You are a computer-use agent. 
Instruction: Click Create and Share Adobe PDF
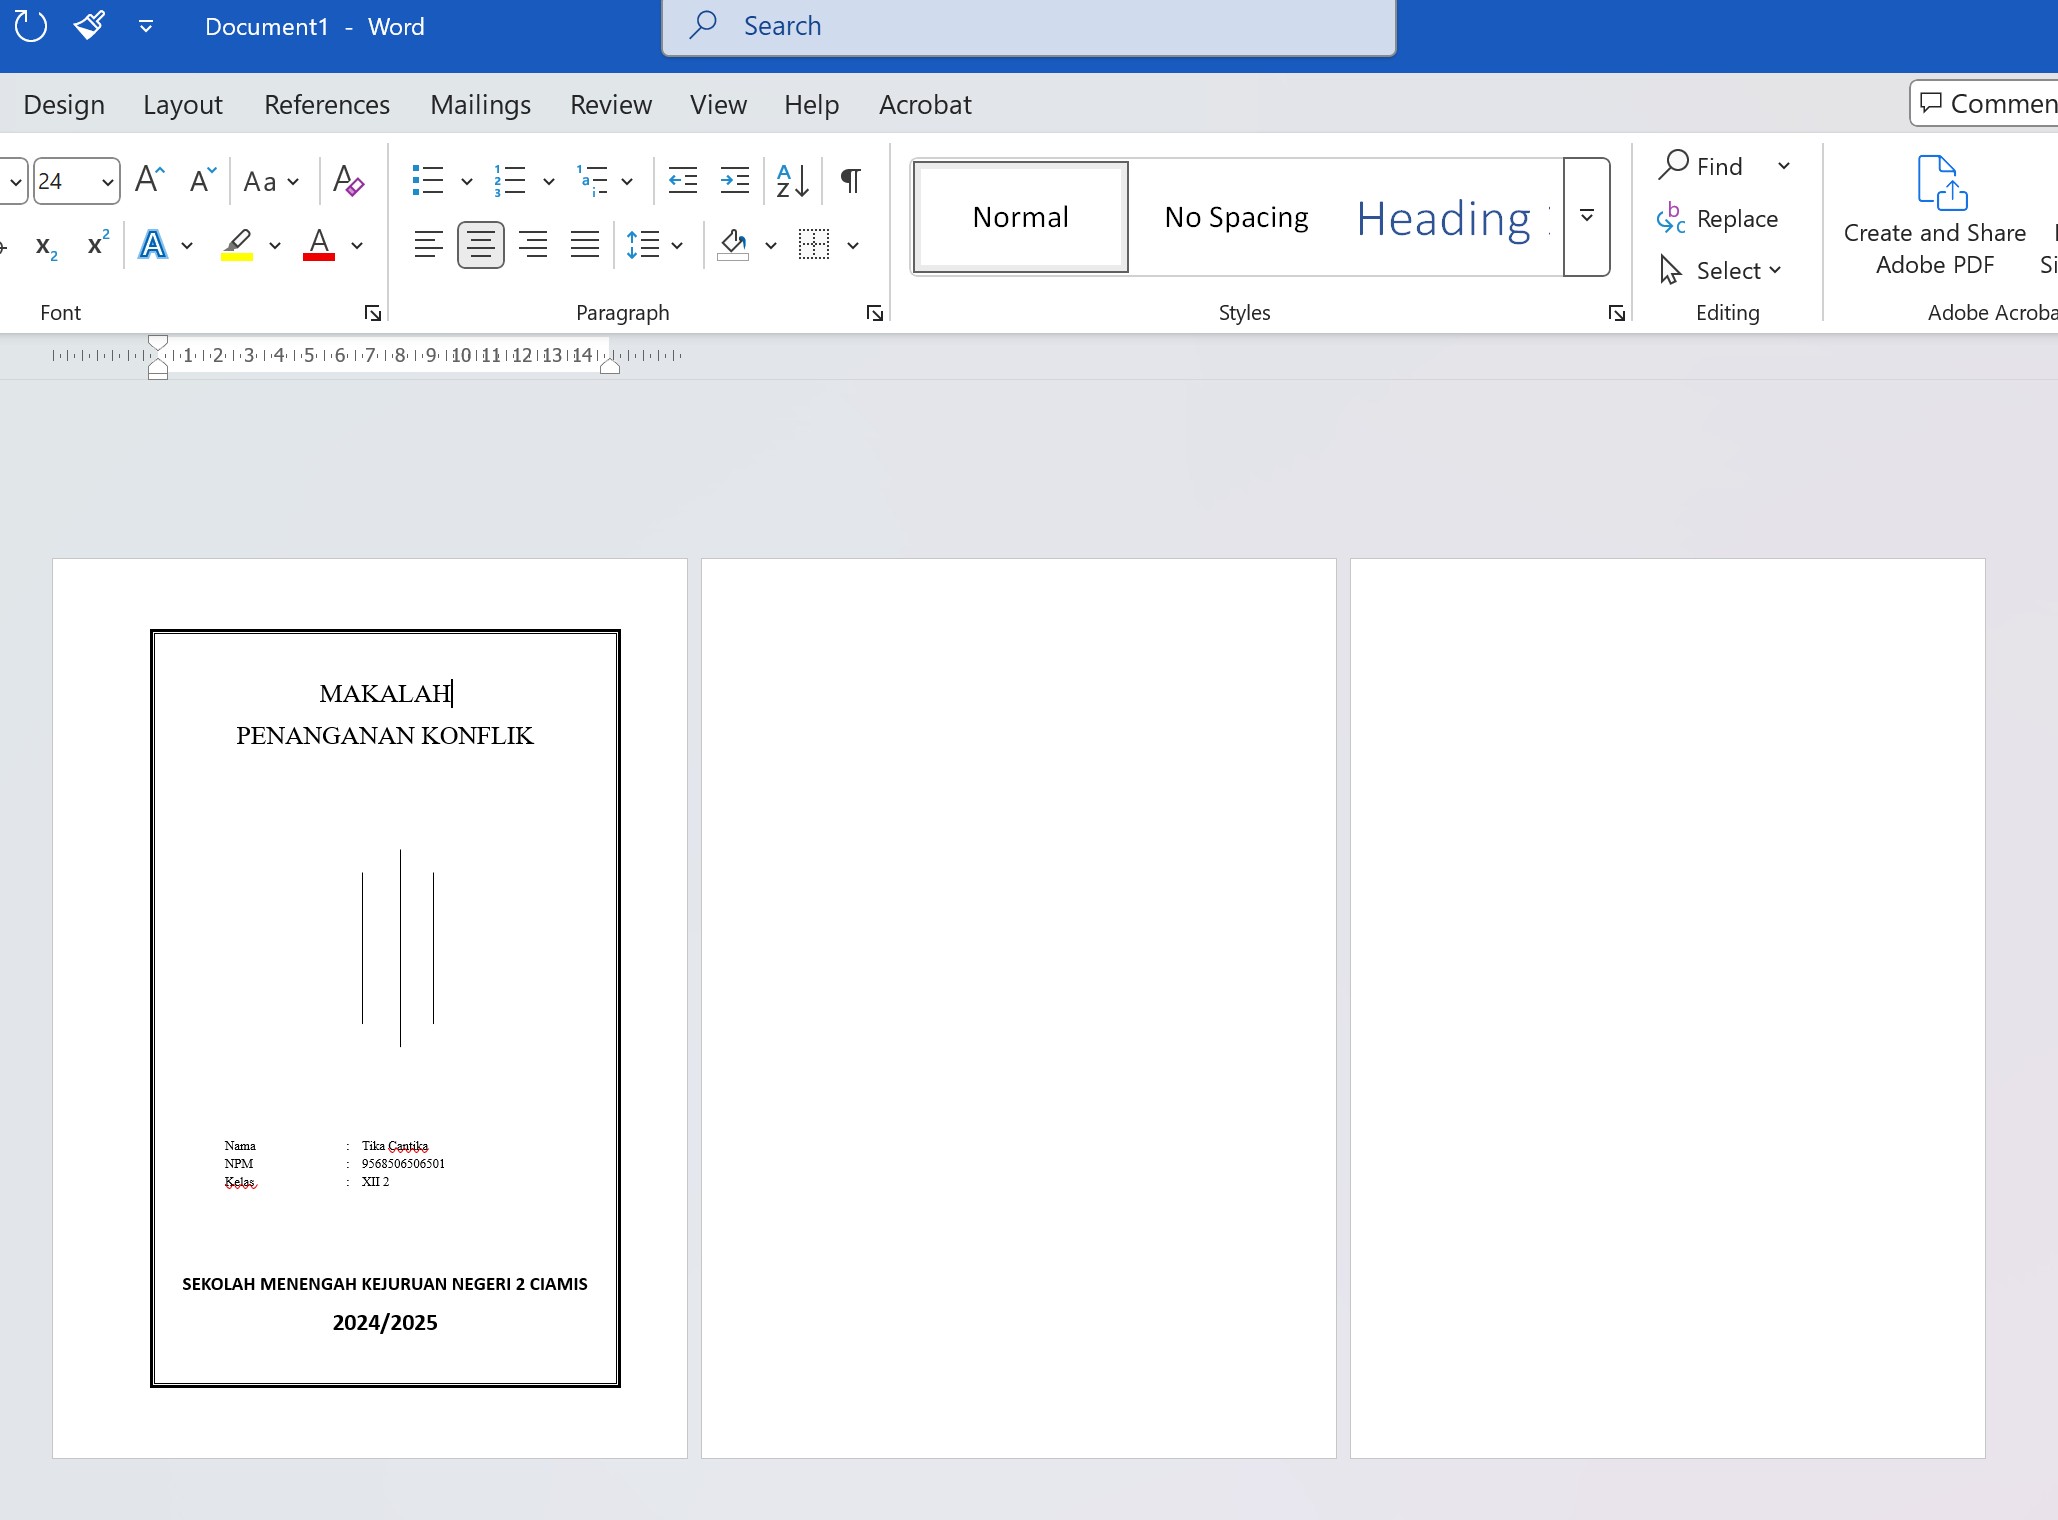click(1935, 215)
